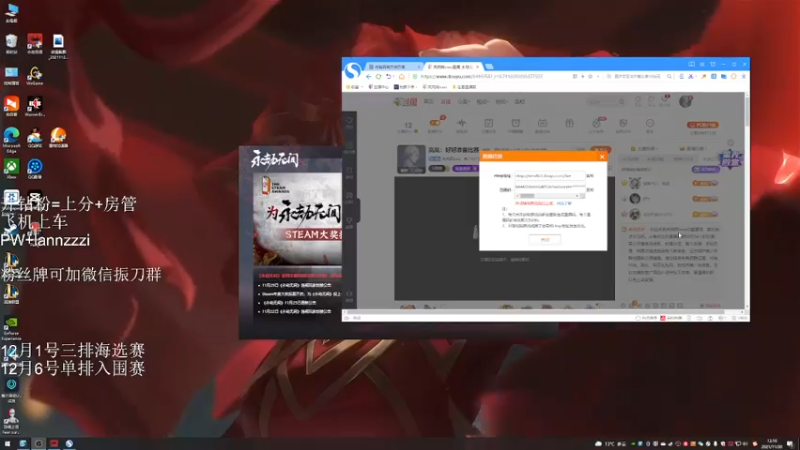The height and width of the screenshot is (450, 800).
Task: Click the Douyu site search box
Action: pos(606,102)
